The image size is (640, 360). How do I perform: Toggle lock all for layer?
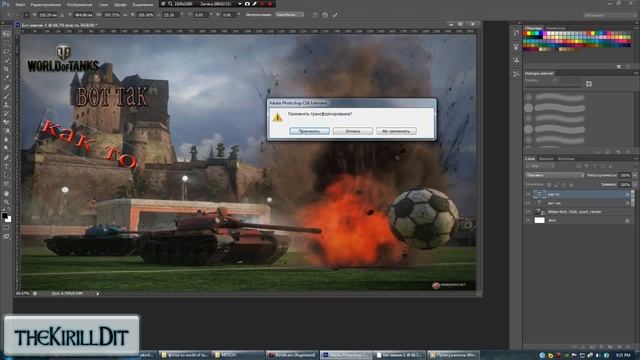click(571, 184)
